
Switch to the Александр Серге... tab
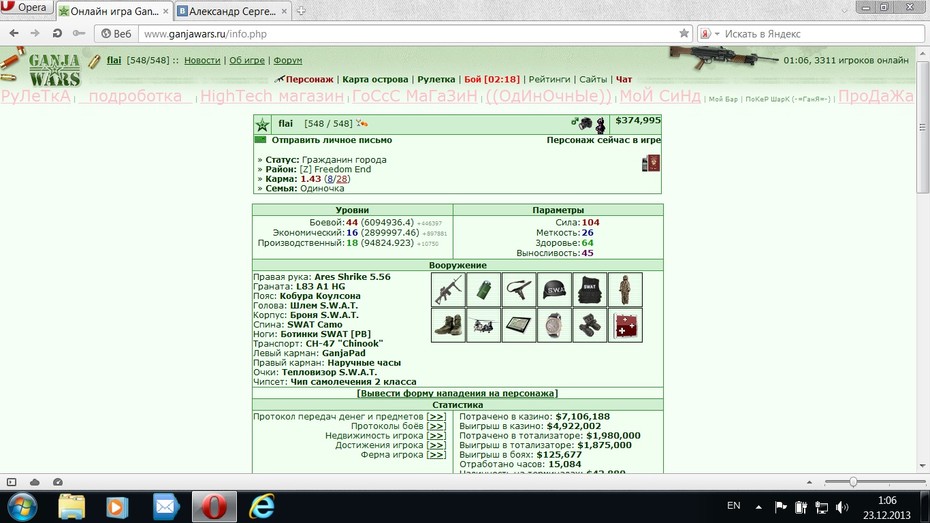click(232, 11)
